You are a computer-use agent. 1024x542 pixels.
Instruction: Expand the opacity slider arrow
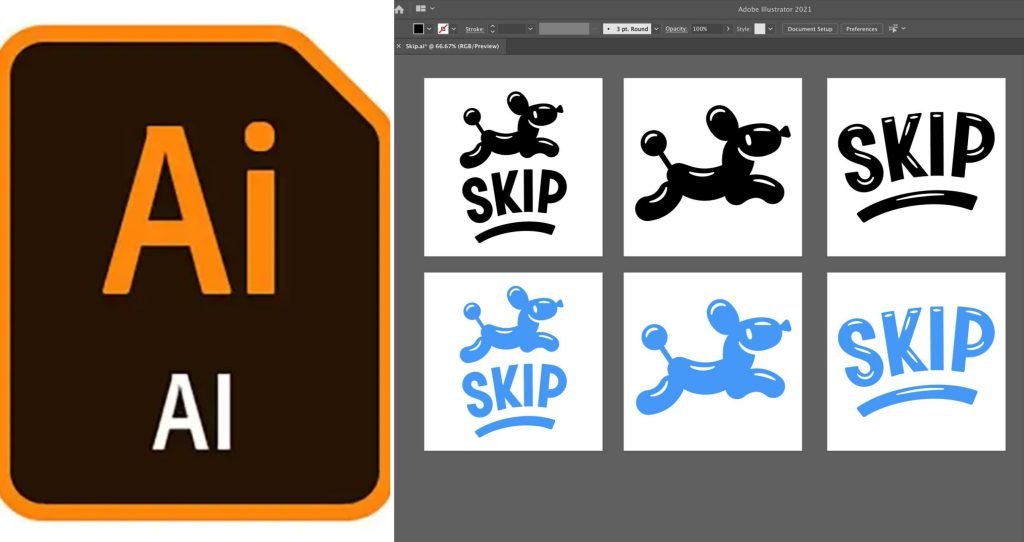point(728,29)
